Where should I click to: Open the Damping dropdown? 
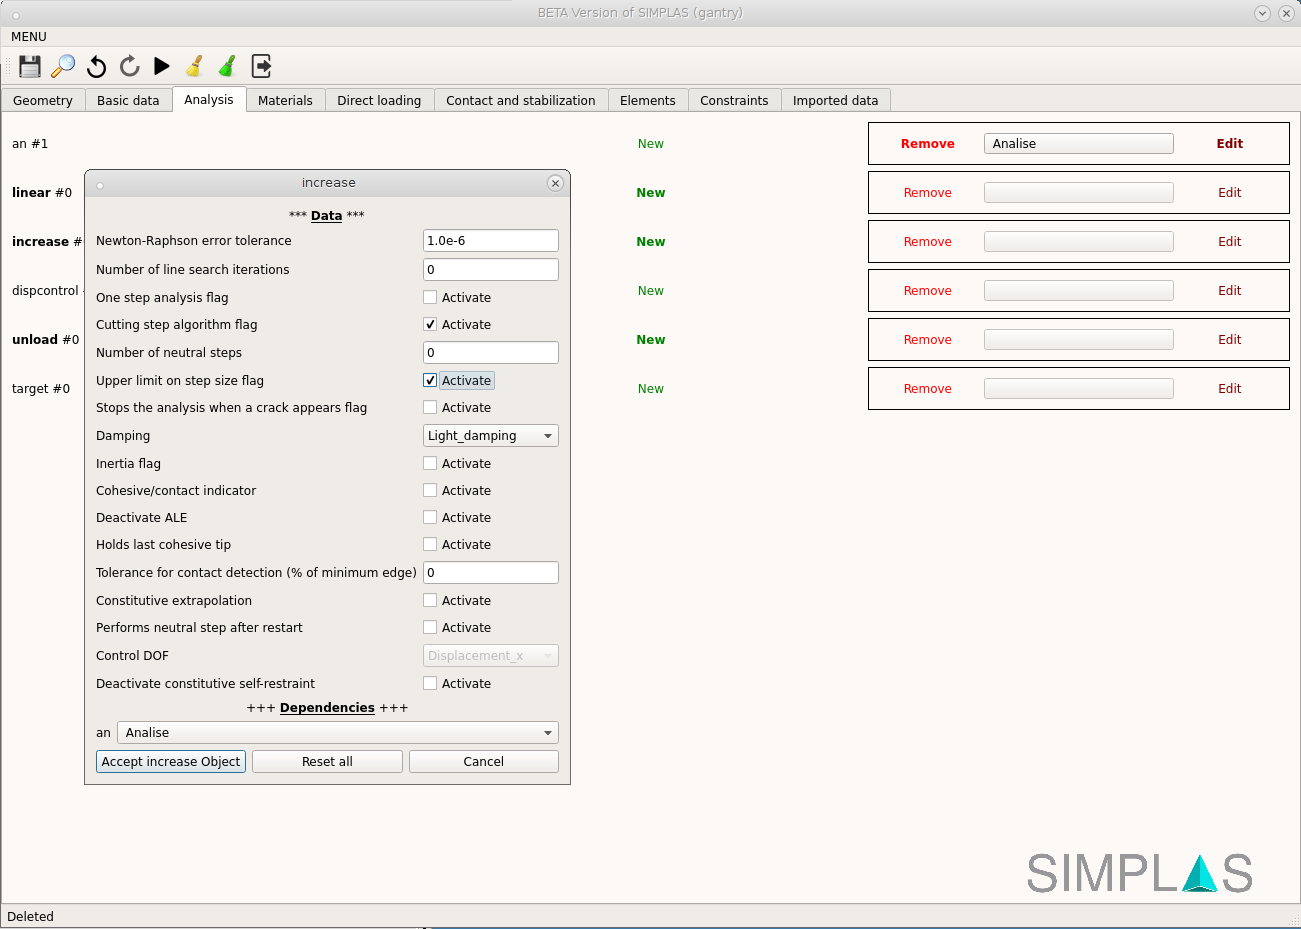(490, 436)
